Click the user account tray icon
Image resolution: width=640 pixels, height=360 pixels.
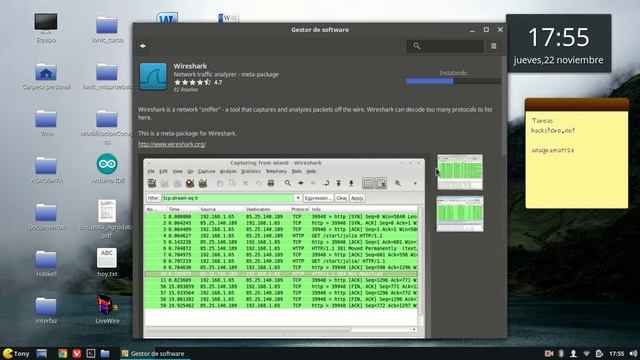pos(573,353)
